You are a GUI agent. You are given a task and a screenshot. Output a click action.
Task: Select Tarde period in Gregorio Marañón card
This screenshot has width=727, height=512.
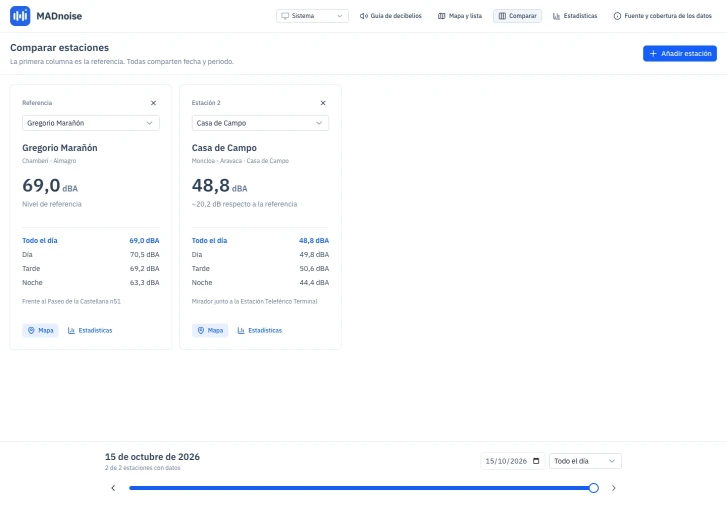coord(91,269)
